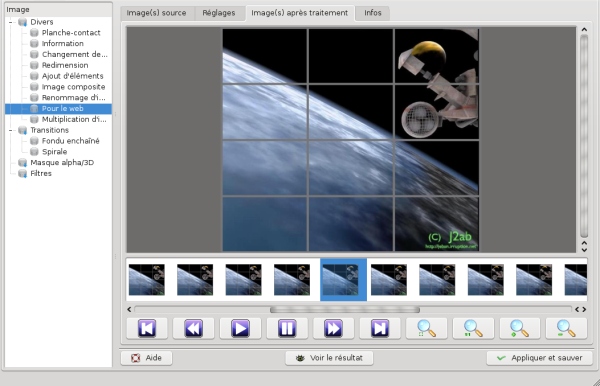Open help with the Aide button
This screenshot has width=600, height=386.
(x=147, y=358)
